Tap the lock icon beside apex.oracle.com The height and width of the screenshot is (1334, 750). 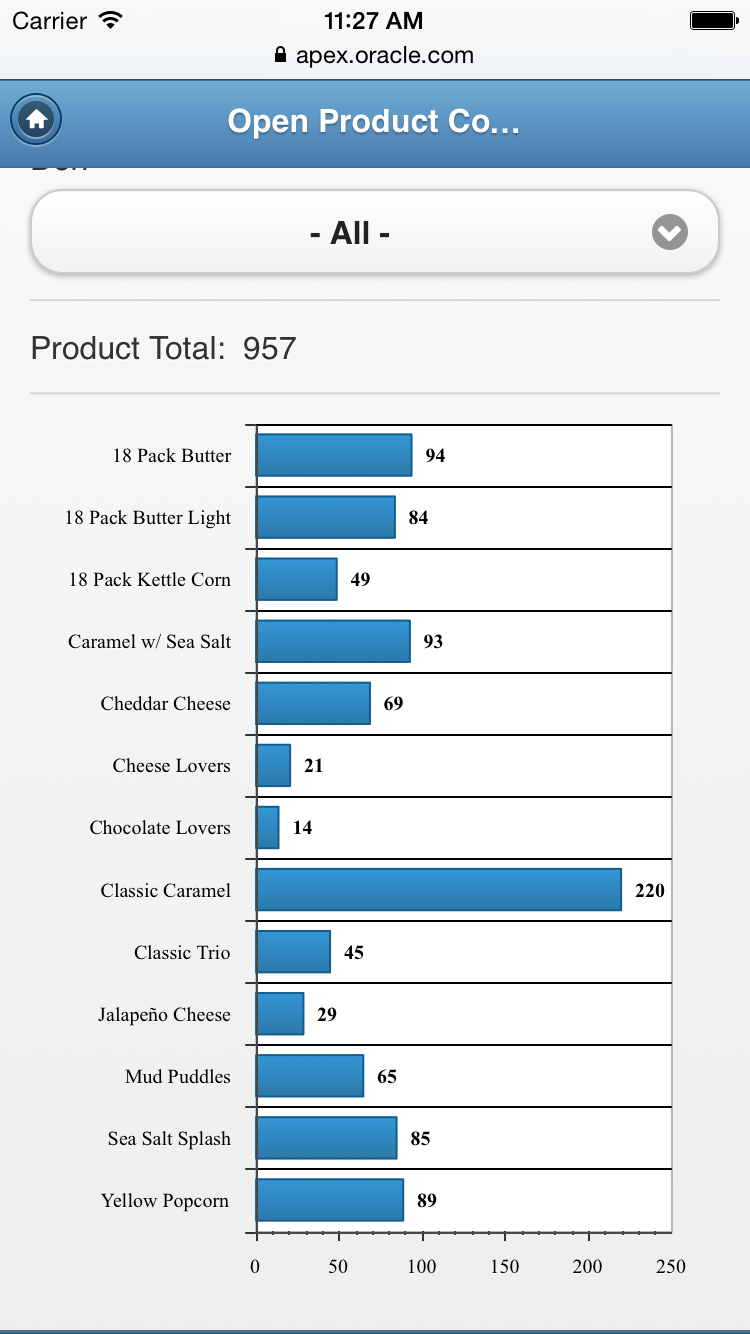[x=280, y=56]
